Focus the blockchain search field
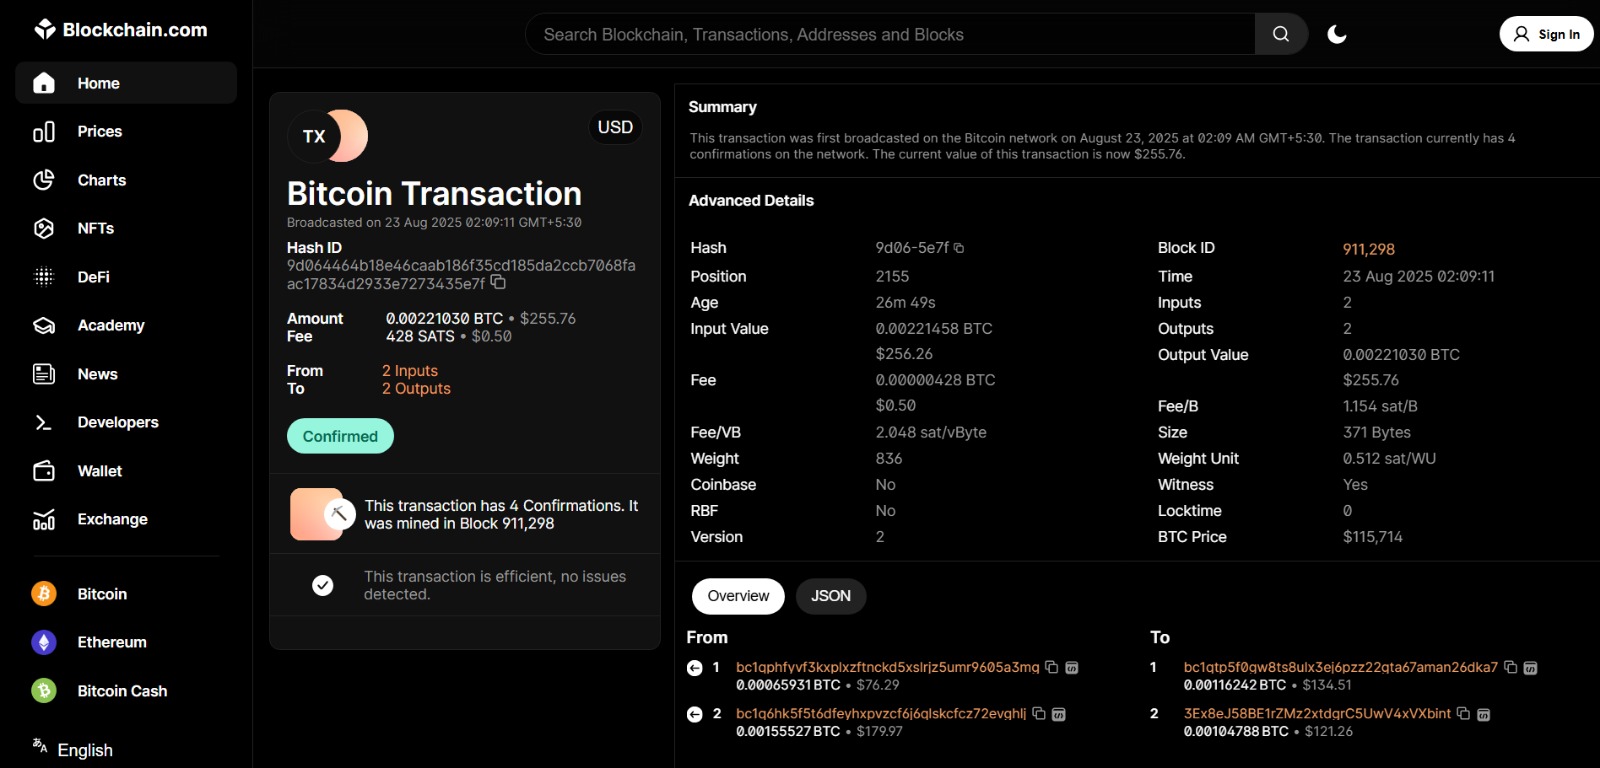This screenshot has height=768, width=1600. pyautogui.click(x=890, y=34)
